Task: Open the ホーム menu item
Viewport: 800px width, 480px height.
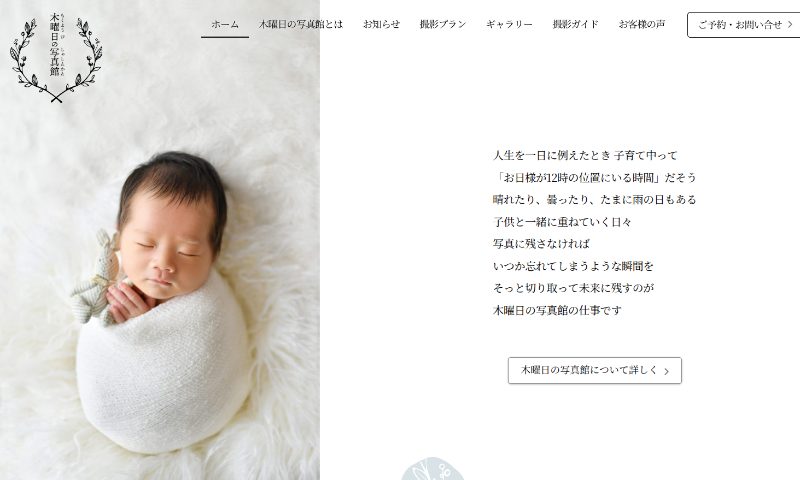Action: point(225,24)
